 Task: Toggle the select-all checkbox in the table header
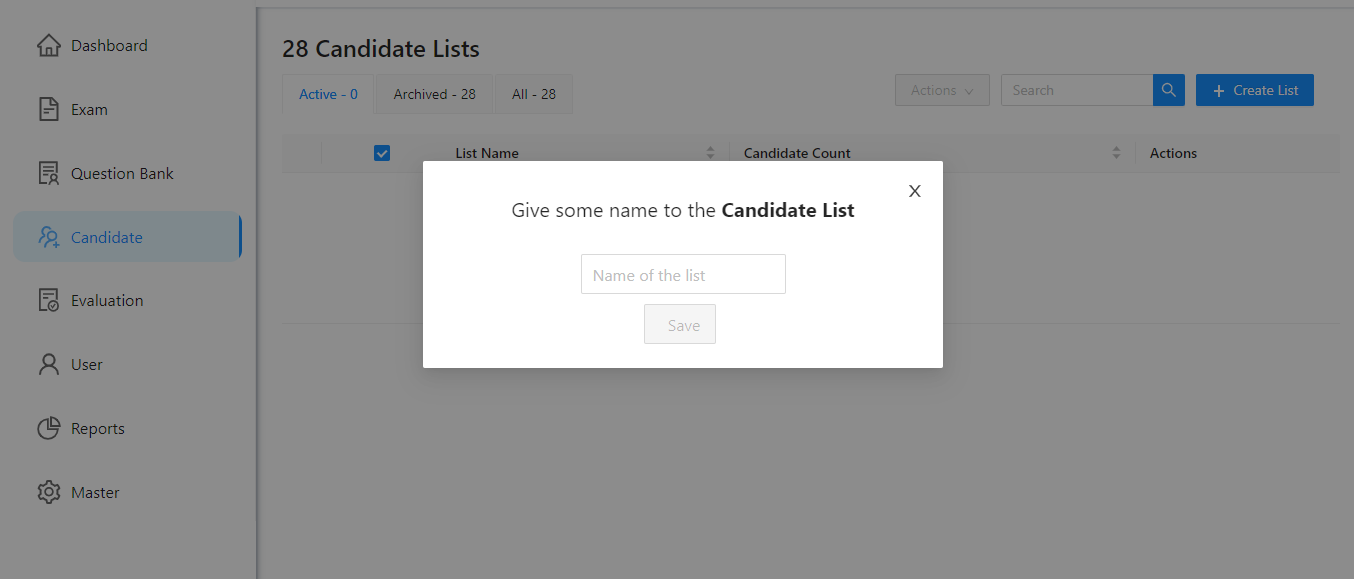pos(381,153)
